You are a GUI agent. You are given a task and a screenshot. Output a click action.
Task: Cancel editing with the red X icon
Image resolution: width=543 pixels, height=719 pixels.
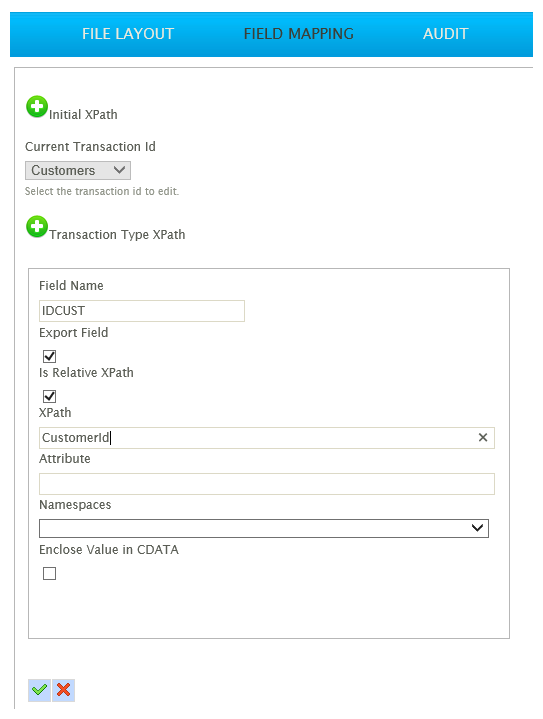[x=64, y=690]
